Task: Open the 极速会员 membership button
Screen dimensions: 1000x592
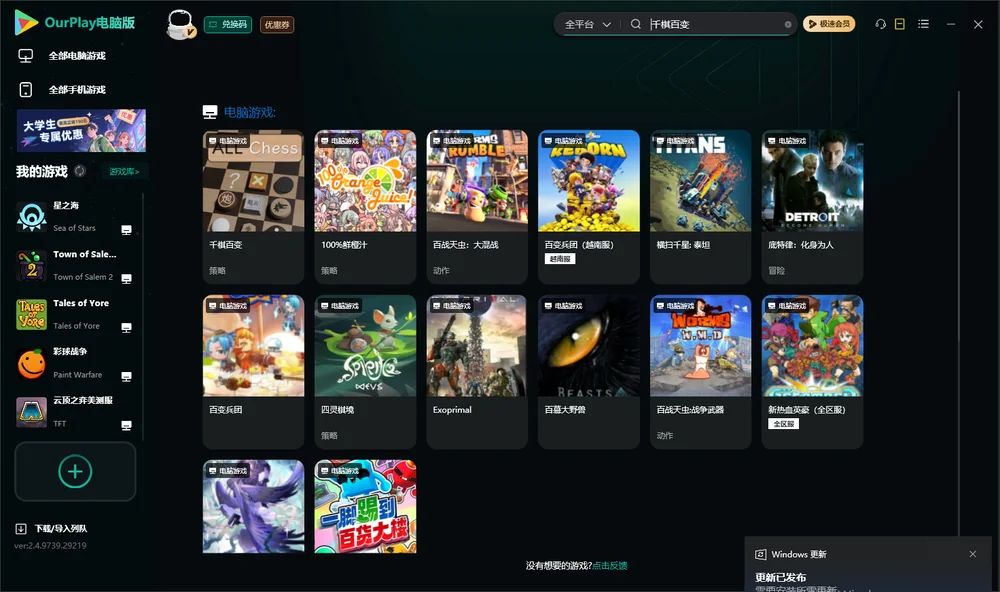Action: point(829,24)
